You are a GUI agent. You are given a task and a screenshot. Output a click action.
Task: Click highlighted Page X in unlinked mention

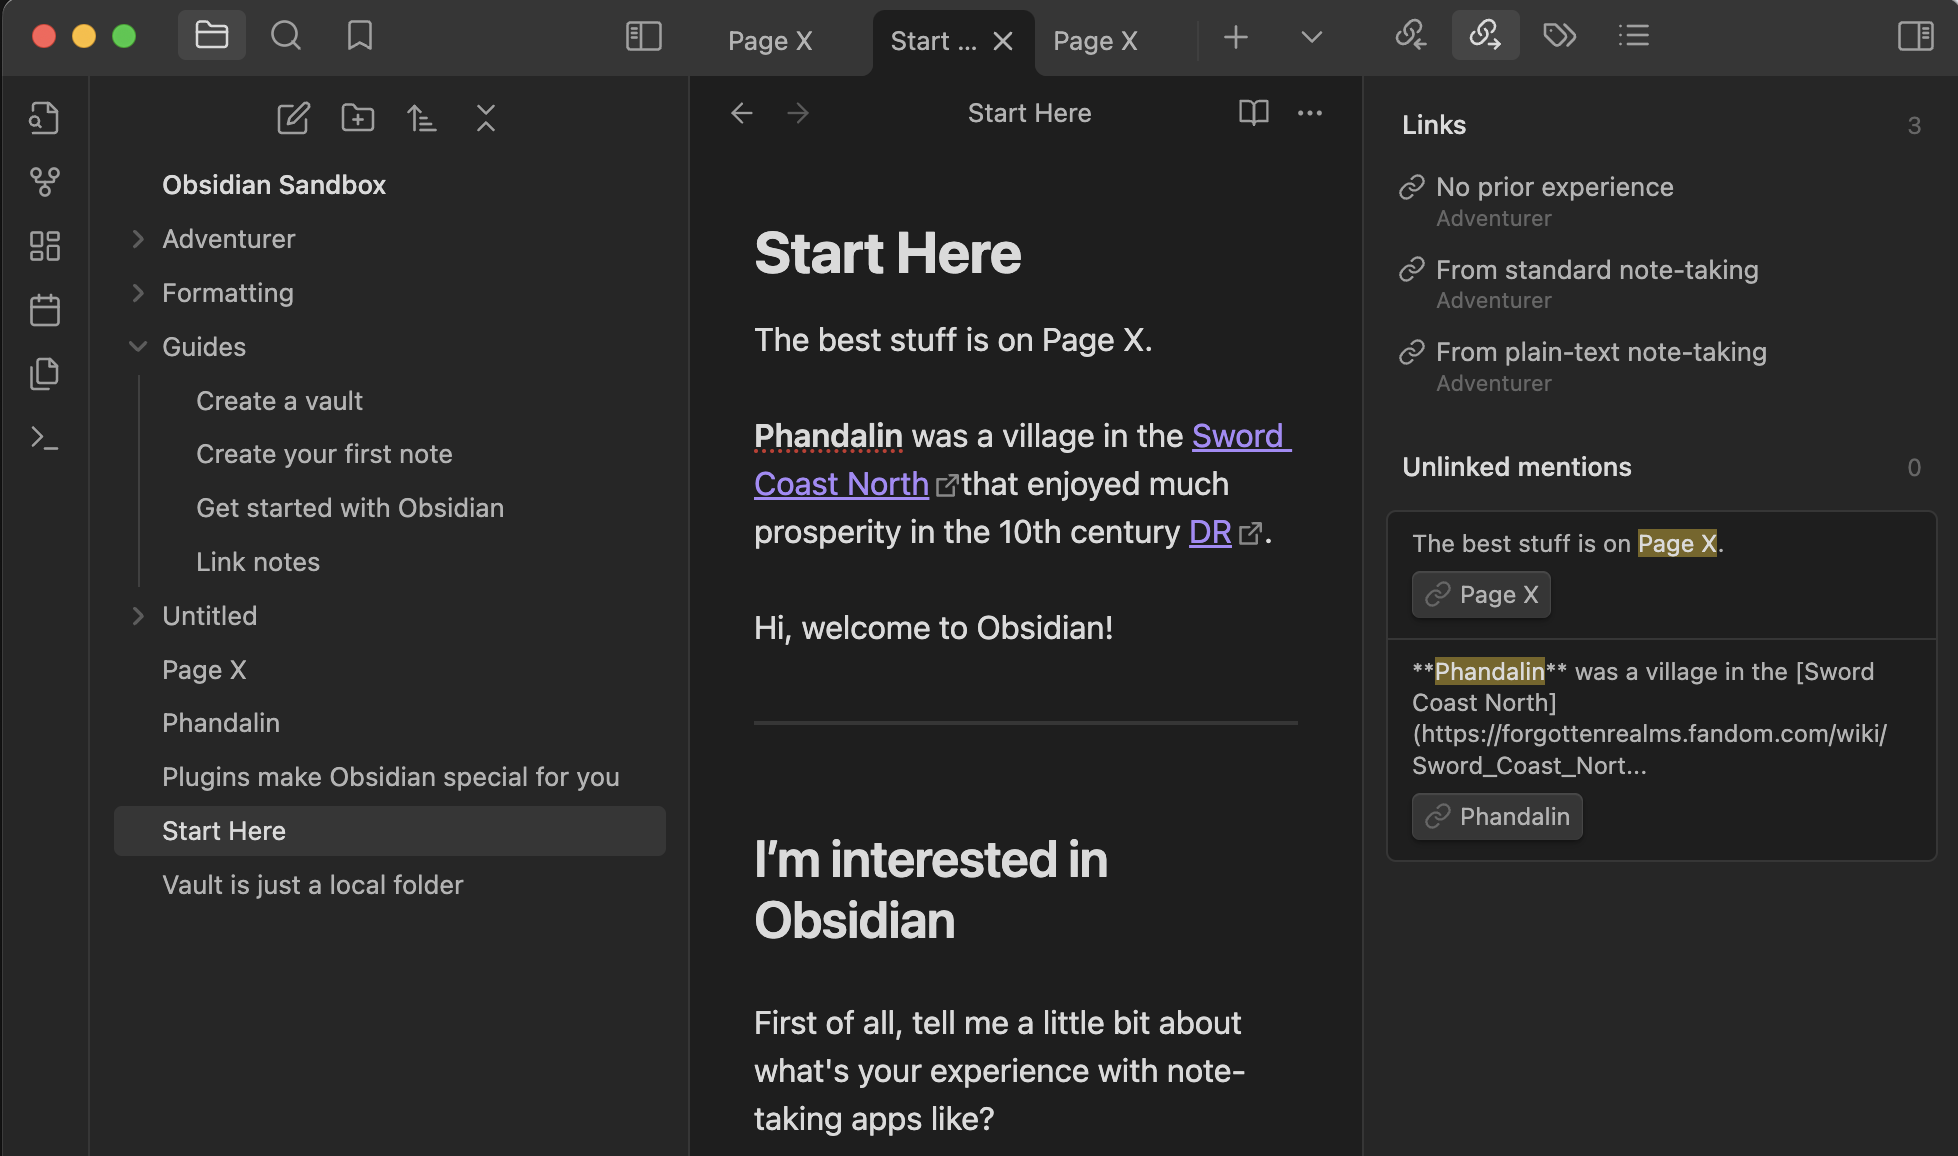point(1677,544)
